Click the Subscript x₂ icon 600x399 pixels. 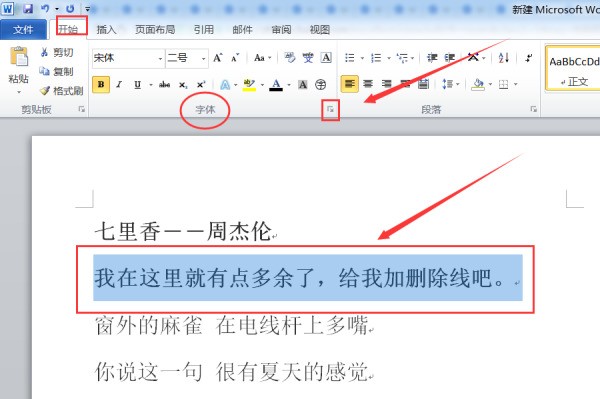pyautogui.click(x=183, y=85)
